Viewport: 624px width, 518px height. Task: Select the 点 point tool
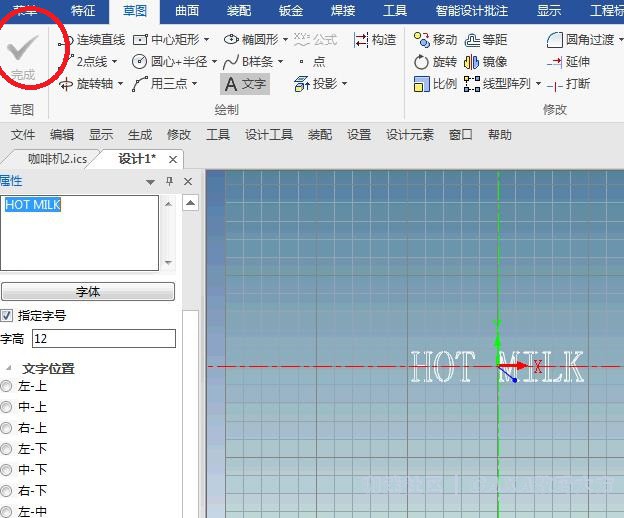point(313,62)
